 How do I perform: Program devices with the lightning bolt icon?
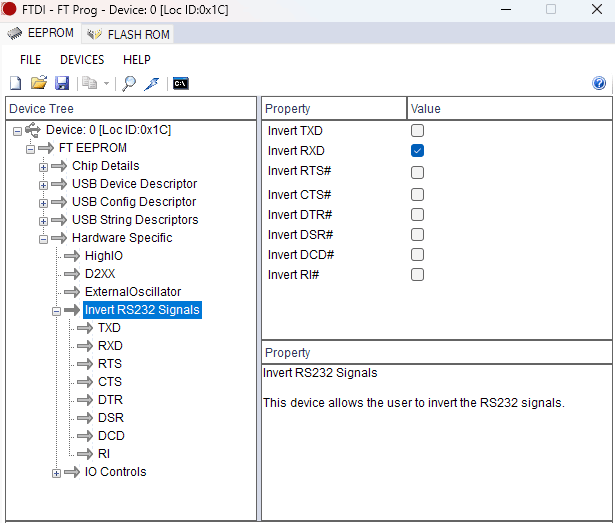[152, 83]
